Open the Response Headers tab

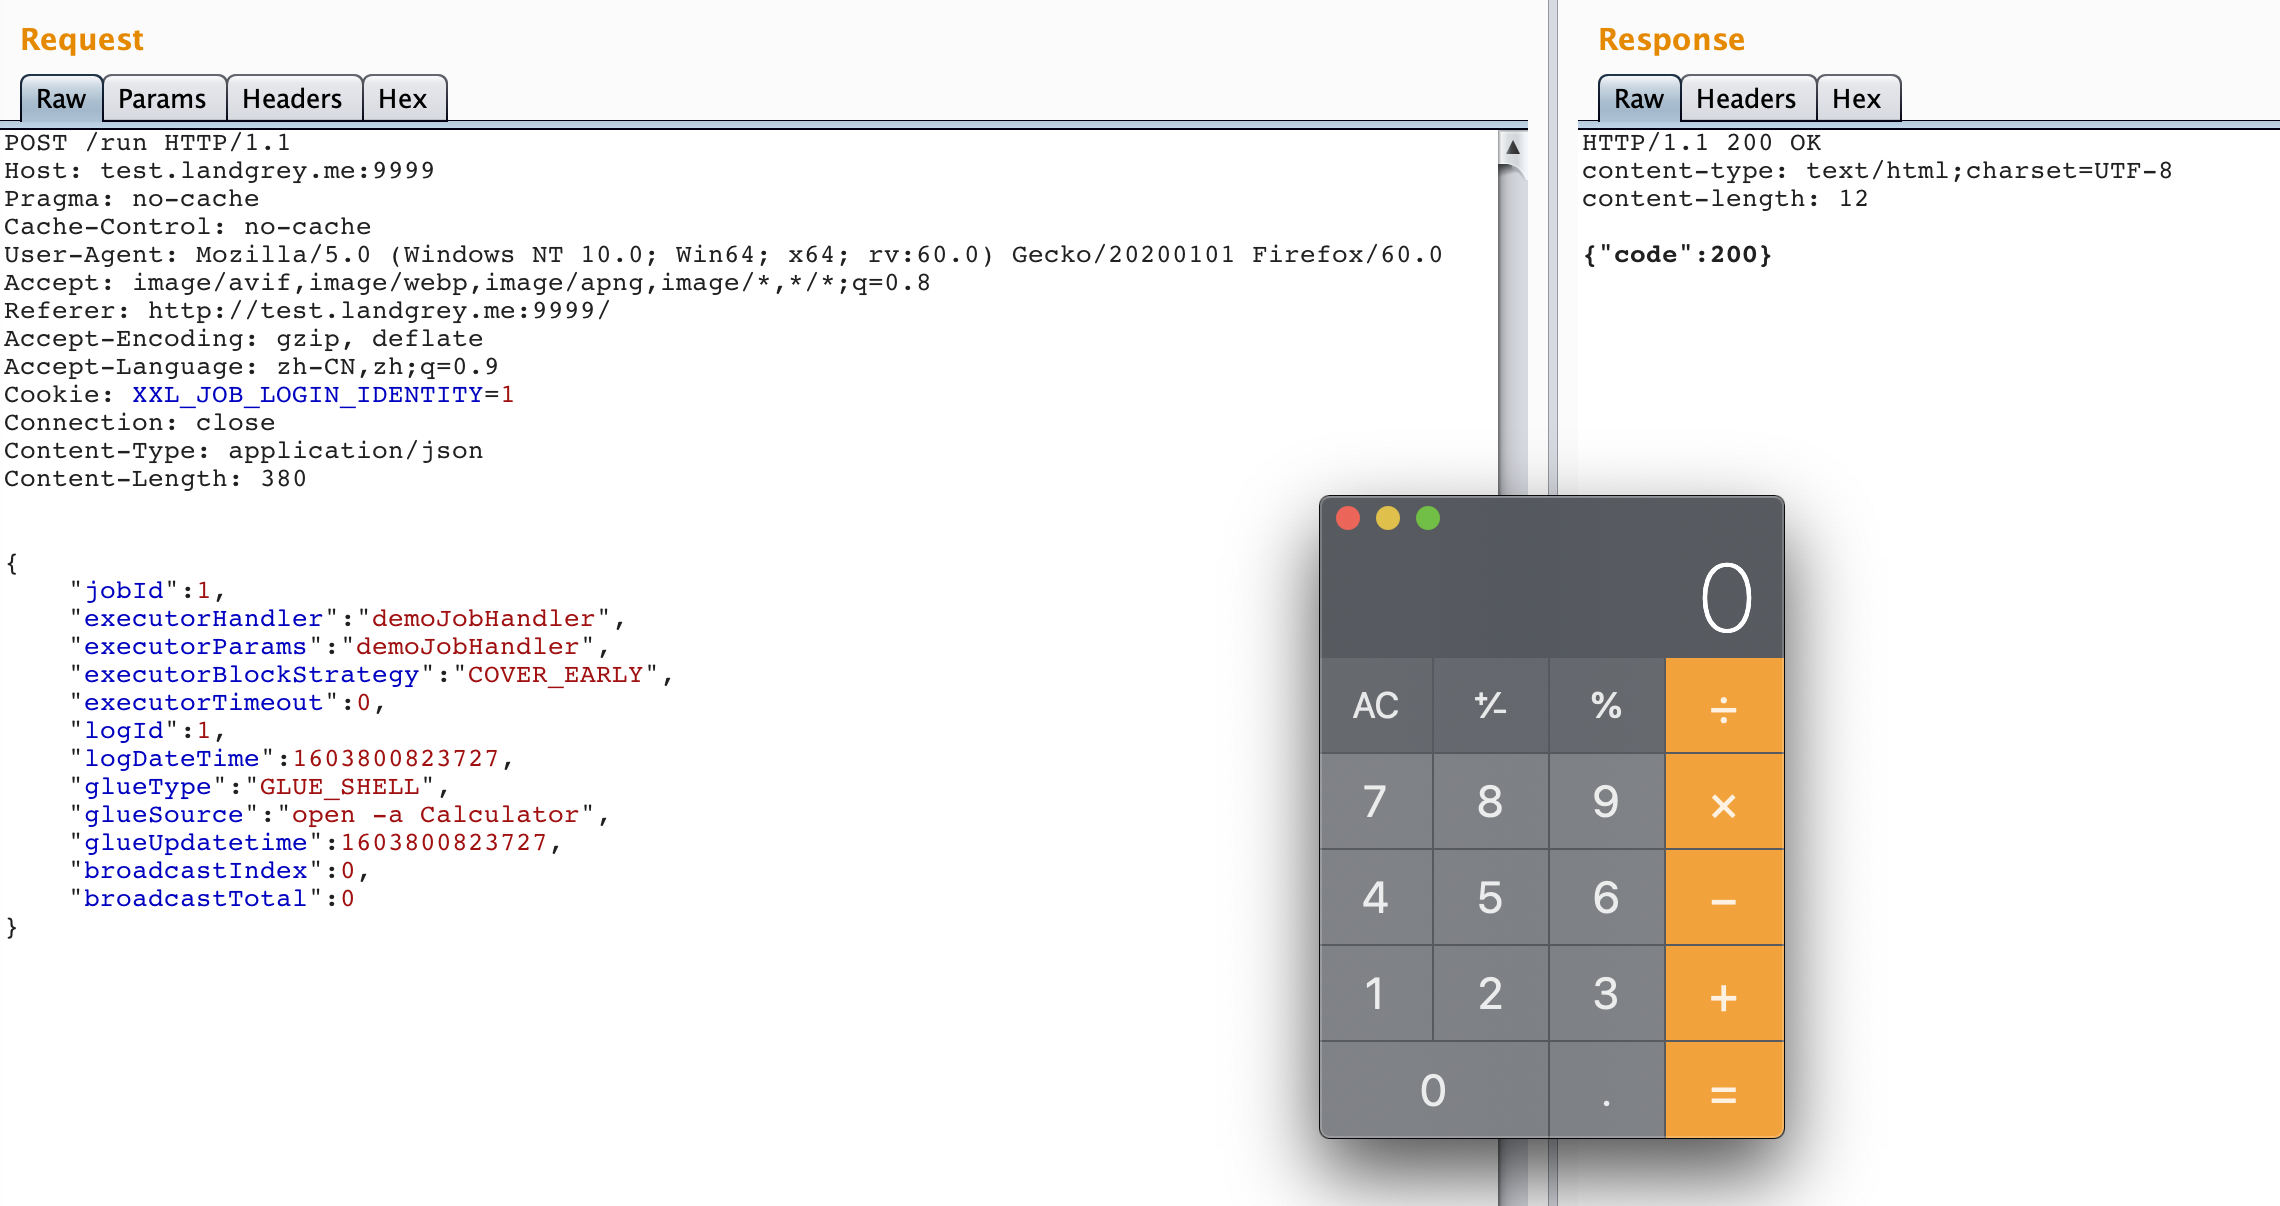[1747, 99]
